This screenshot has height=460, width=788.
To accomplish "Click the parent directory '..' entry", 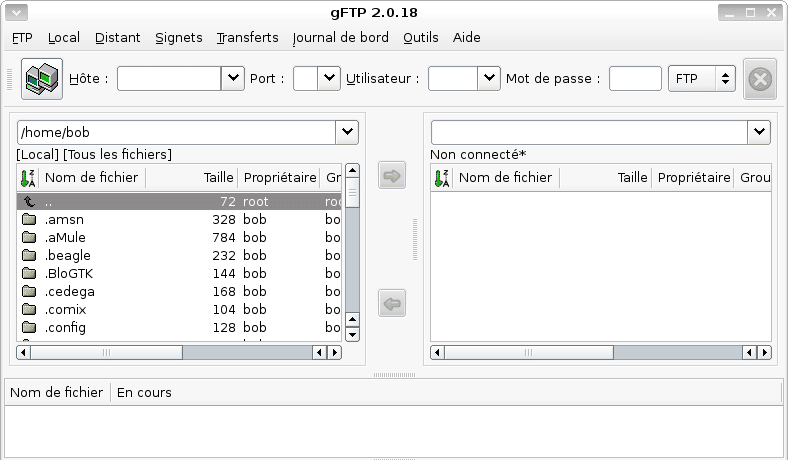I will click(48, 201).
